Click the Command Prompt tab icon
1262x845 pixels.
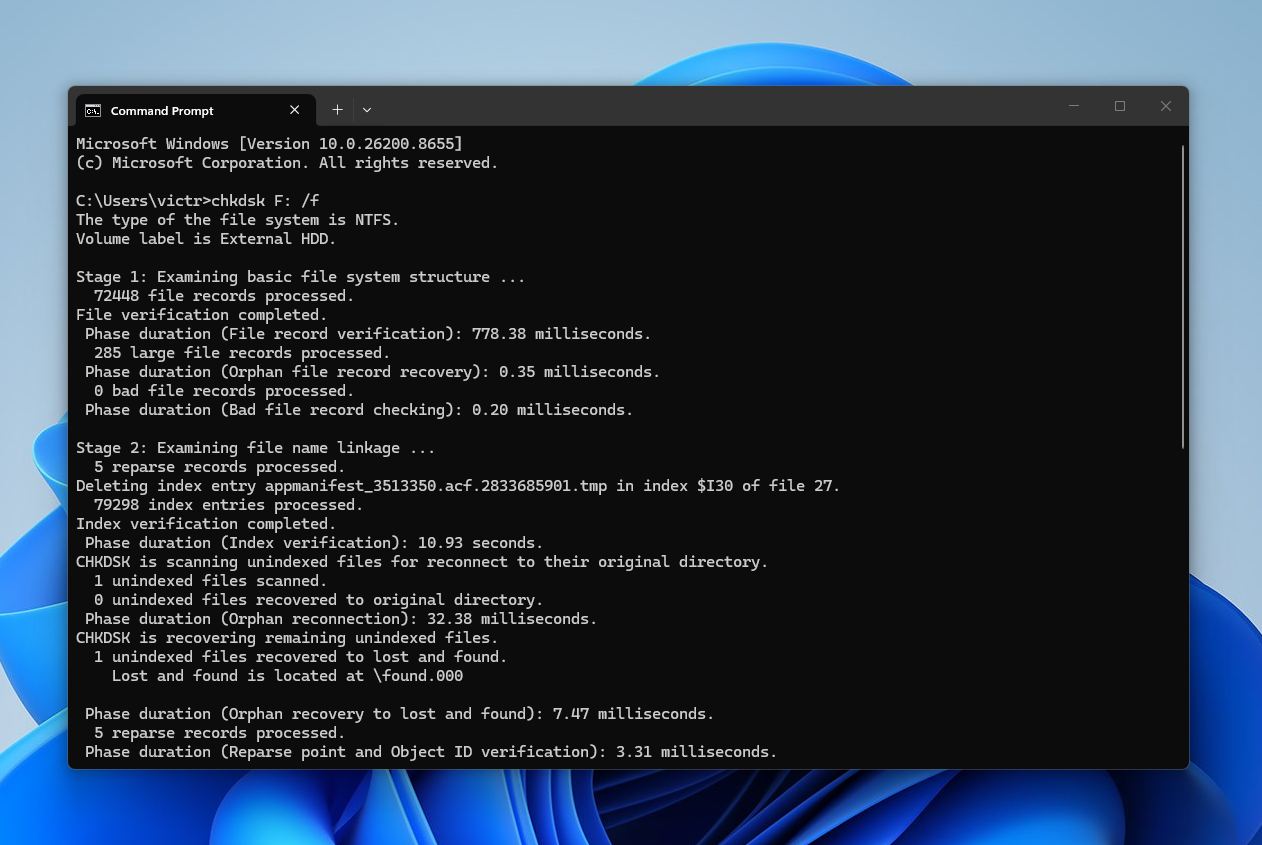click(93, 110)
